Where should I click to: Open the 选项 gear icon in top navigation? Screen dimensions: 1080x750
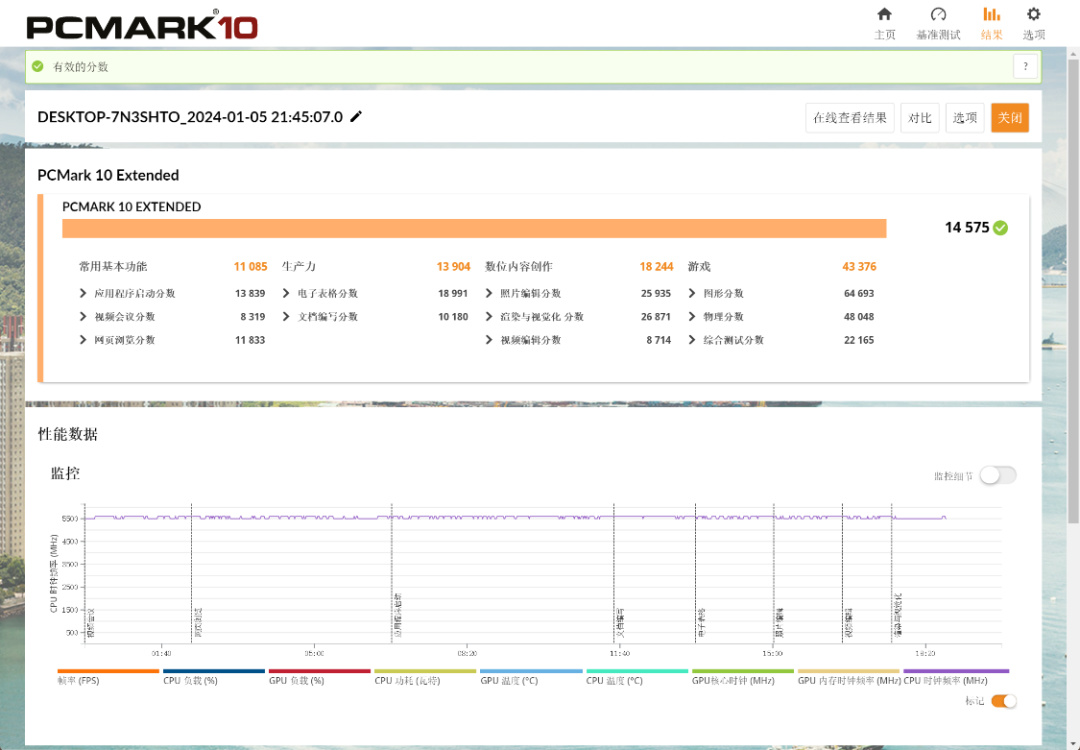1033,14
